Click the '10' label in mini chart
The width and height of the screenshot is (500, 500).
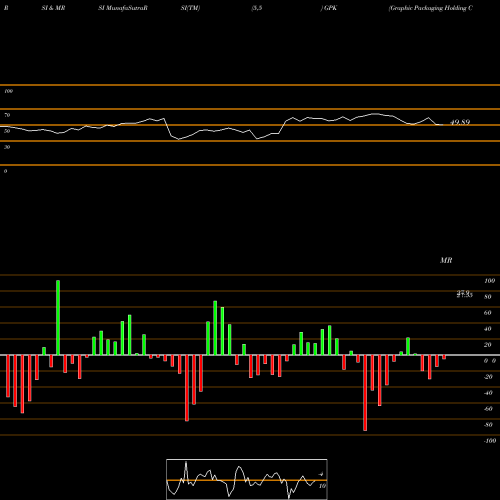tap(322, 486)
